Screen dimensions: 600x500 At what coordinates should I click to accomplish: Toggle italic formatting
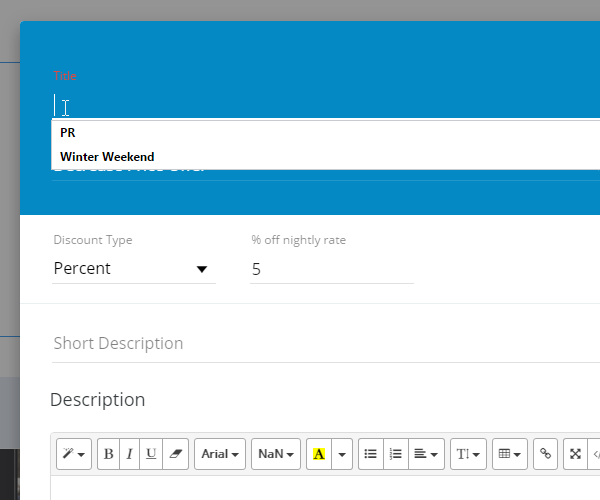pyautogui.click(x=130, y=454)
